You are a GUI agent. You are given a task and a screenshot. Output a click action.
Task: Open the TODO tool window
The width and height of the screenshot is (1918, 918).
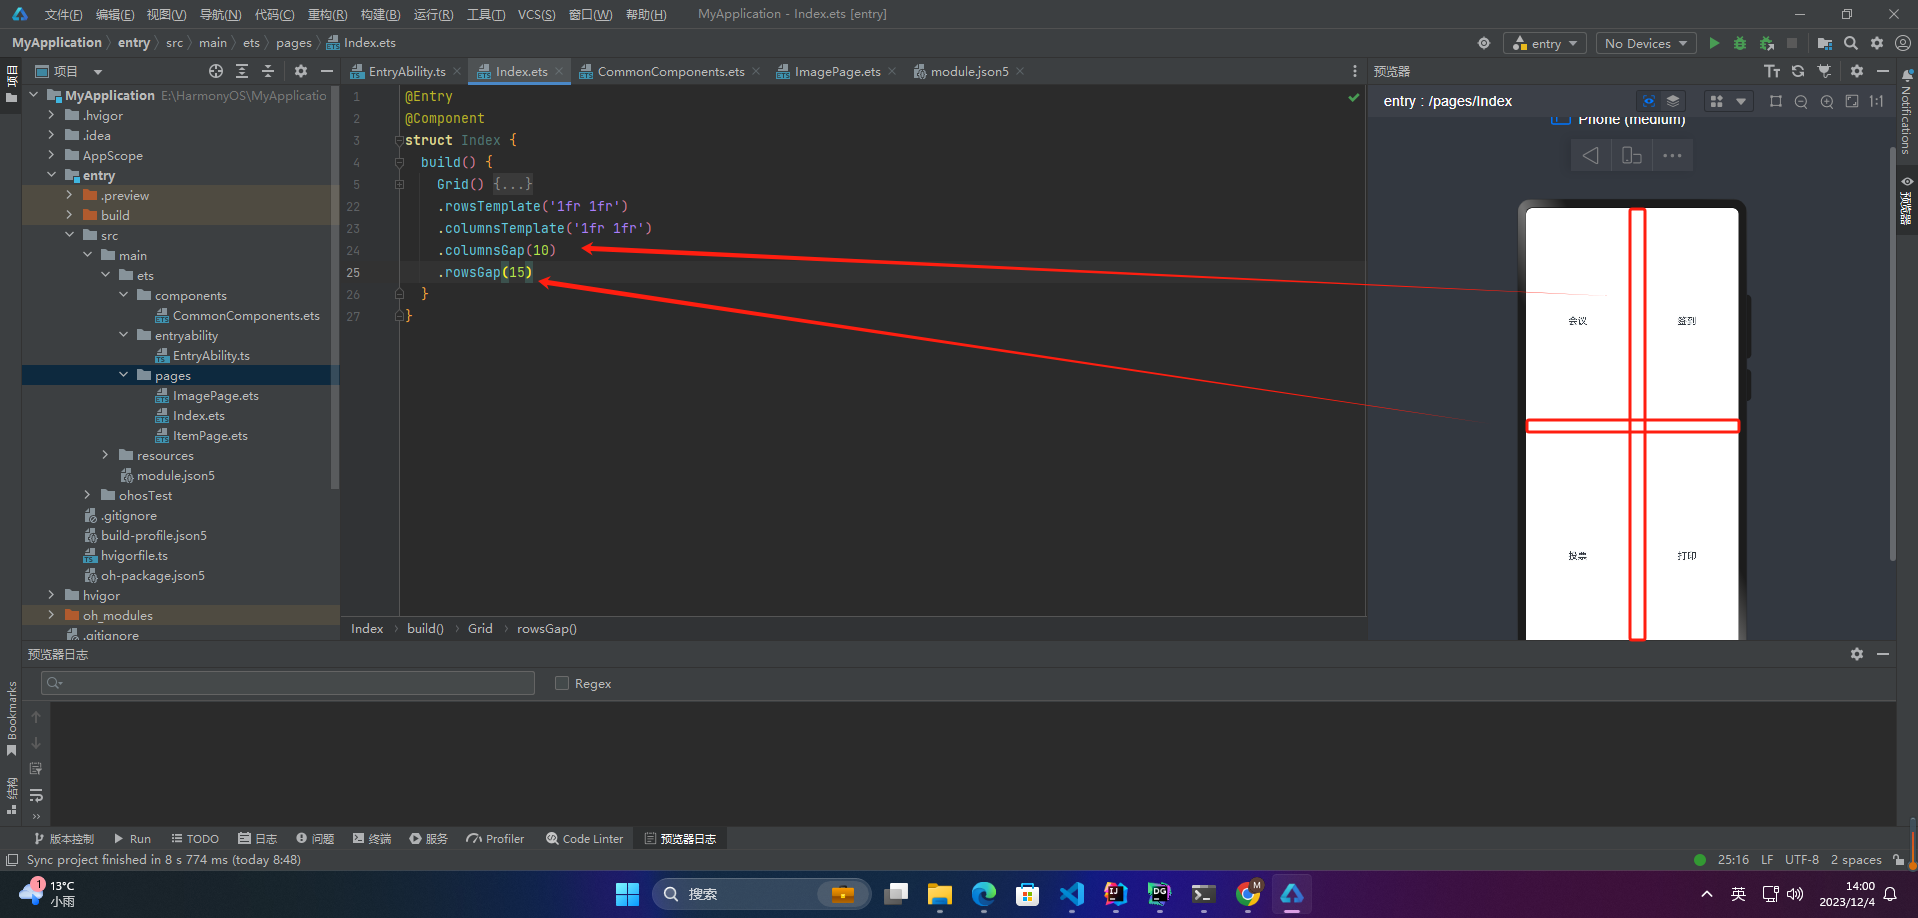(195, 838)
